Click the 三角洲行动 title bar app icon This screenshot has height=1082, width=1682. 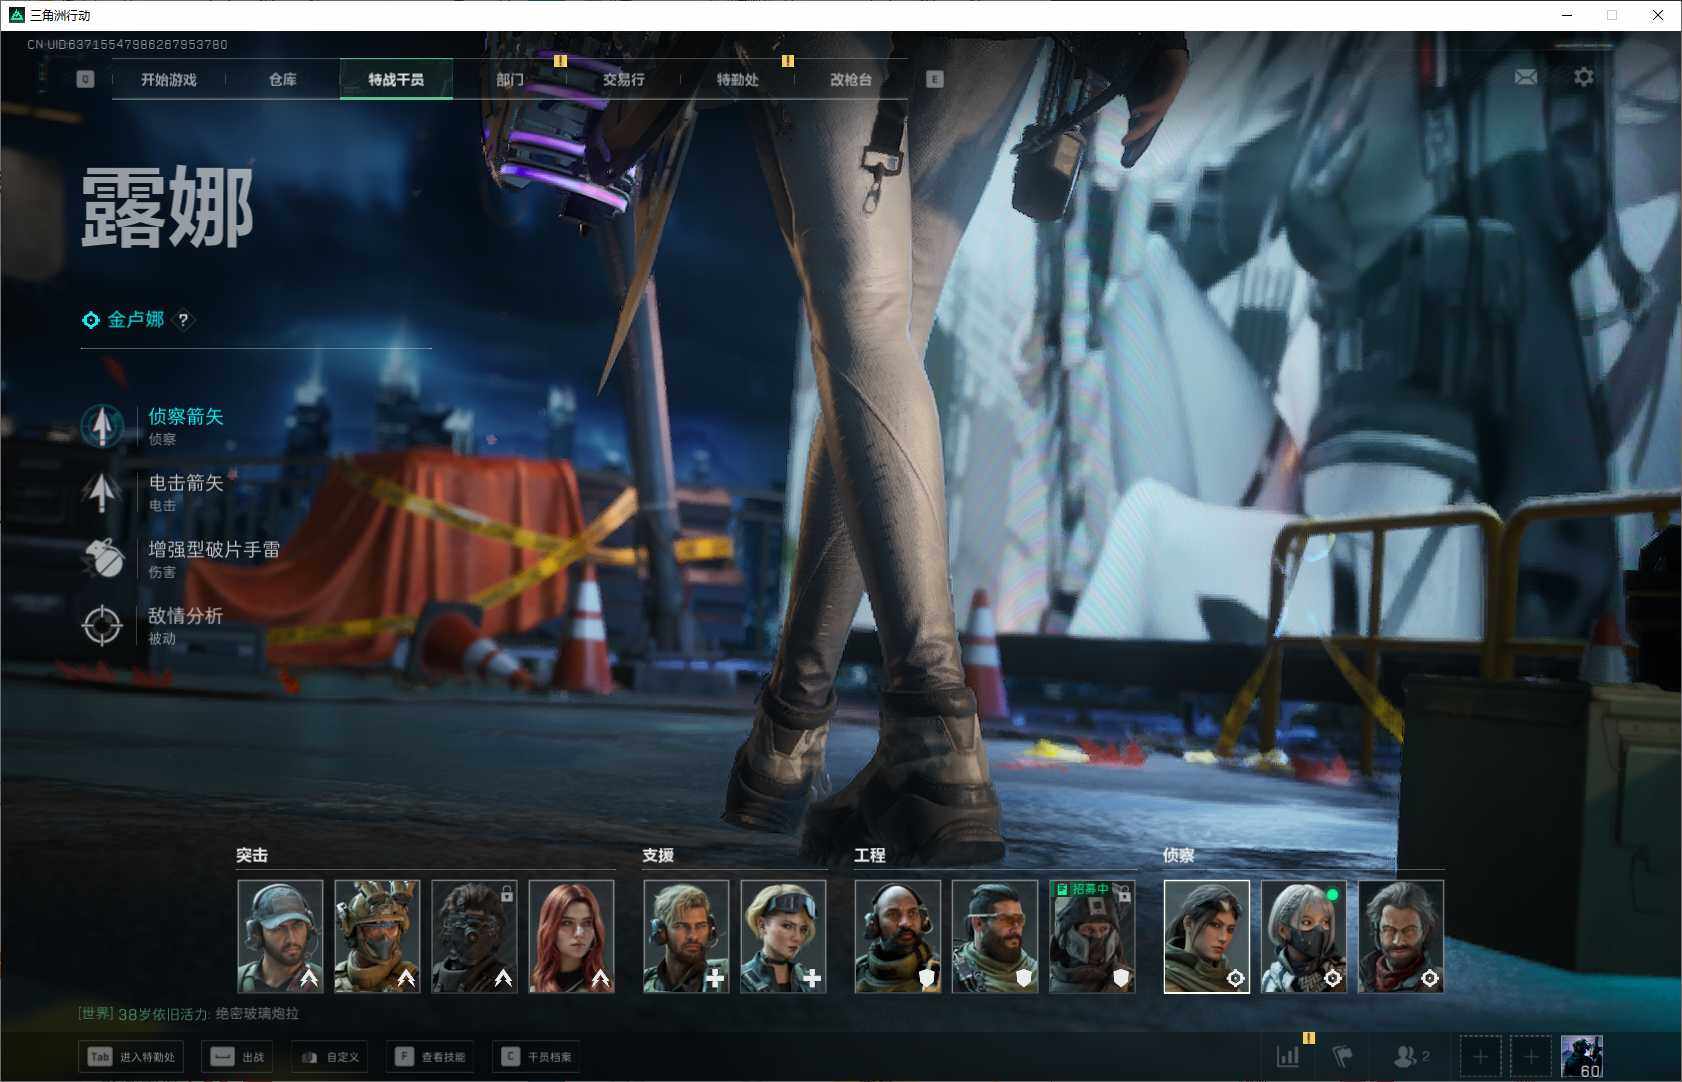pos(16,15)
